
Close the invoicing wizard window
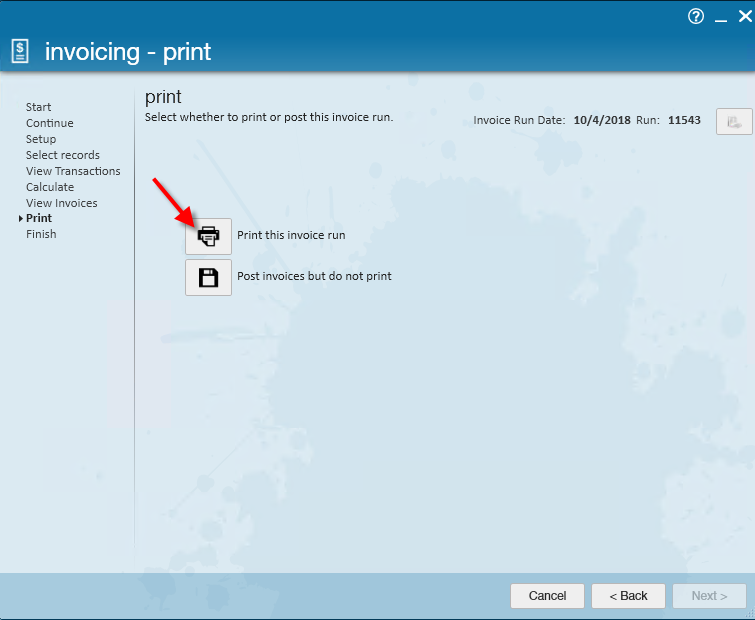(745, 16)
